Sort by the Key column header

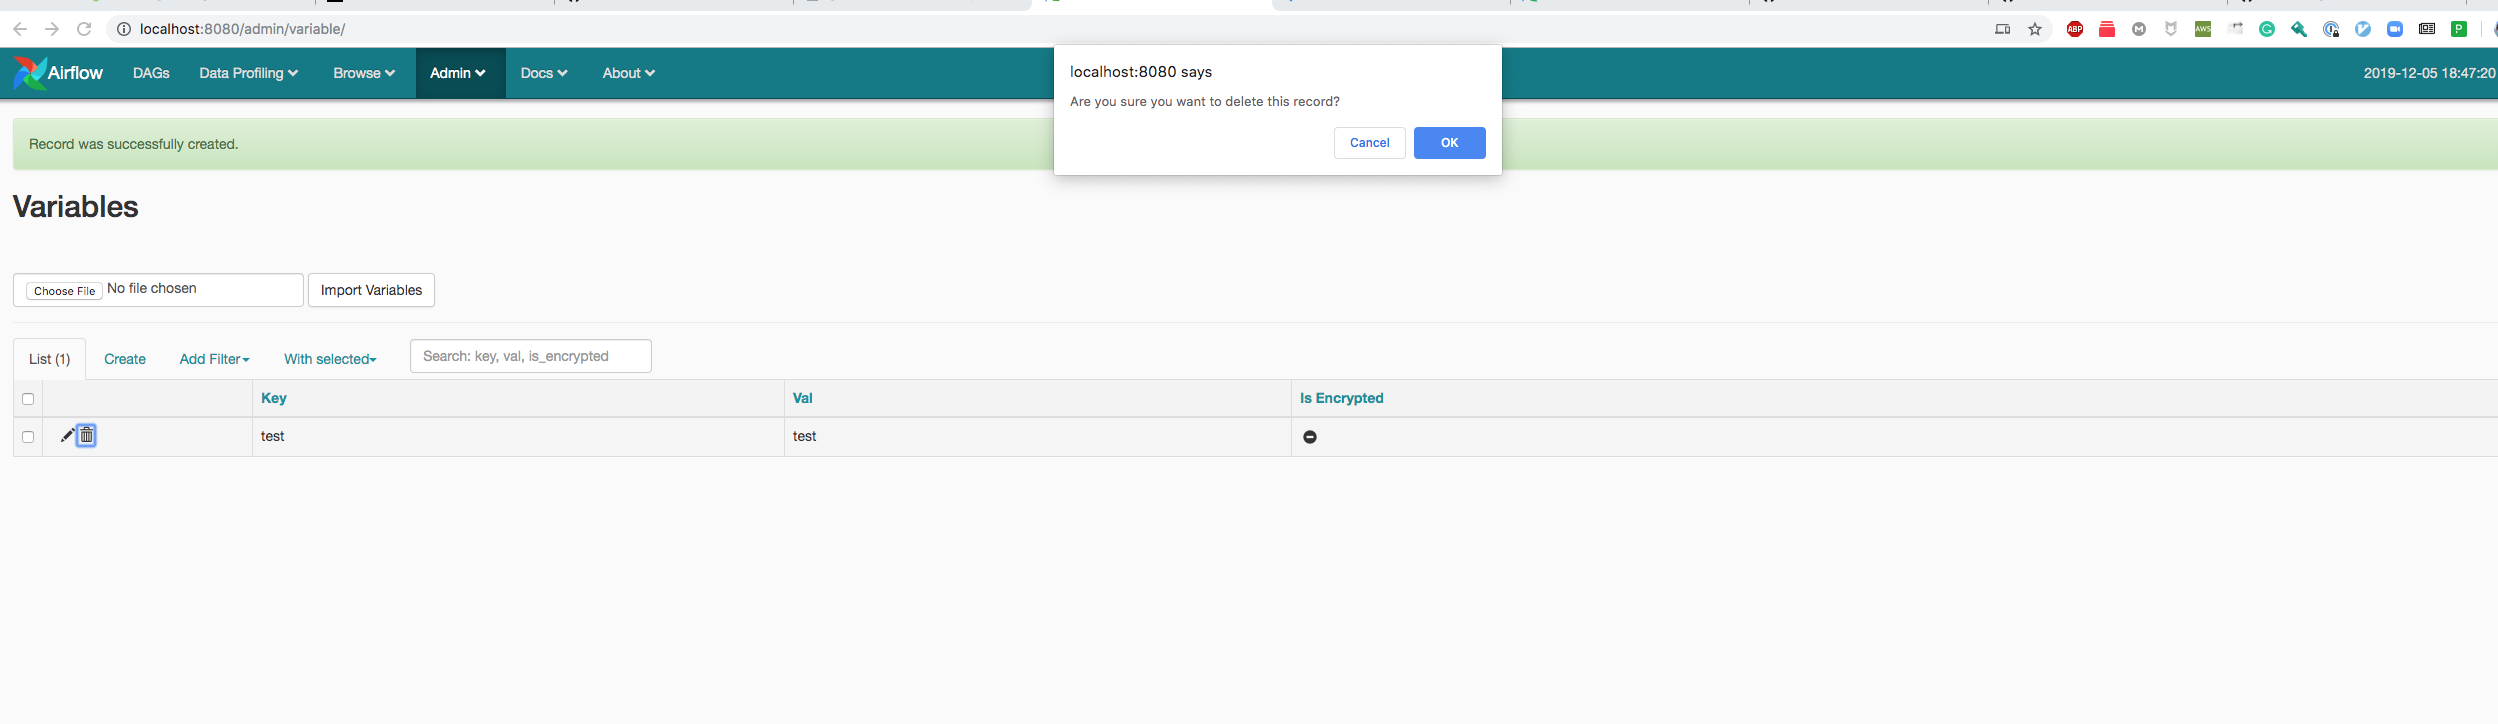coord(274,398)
